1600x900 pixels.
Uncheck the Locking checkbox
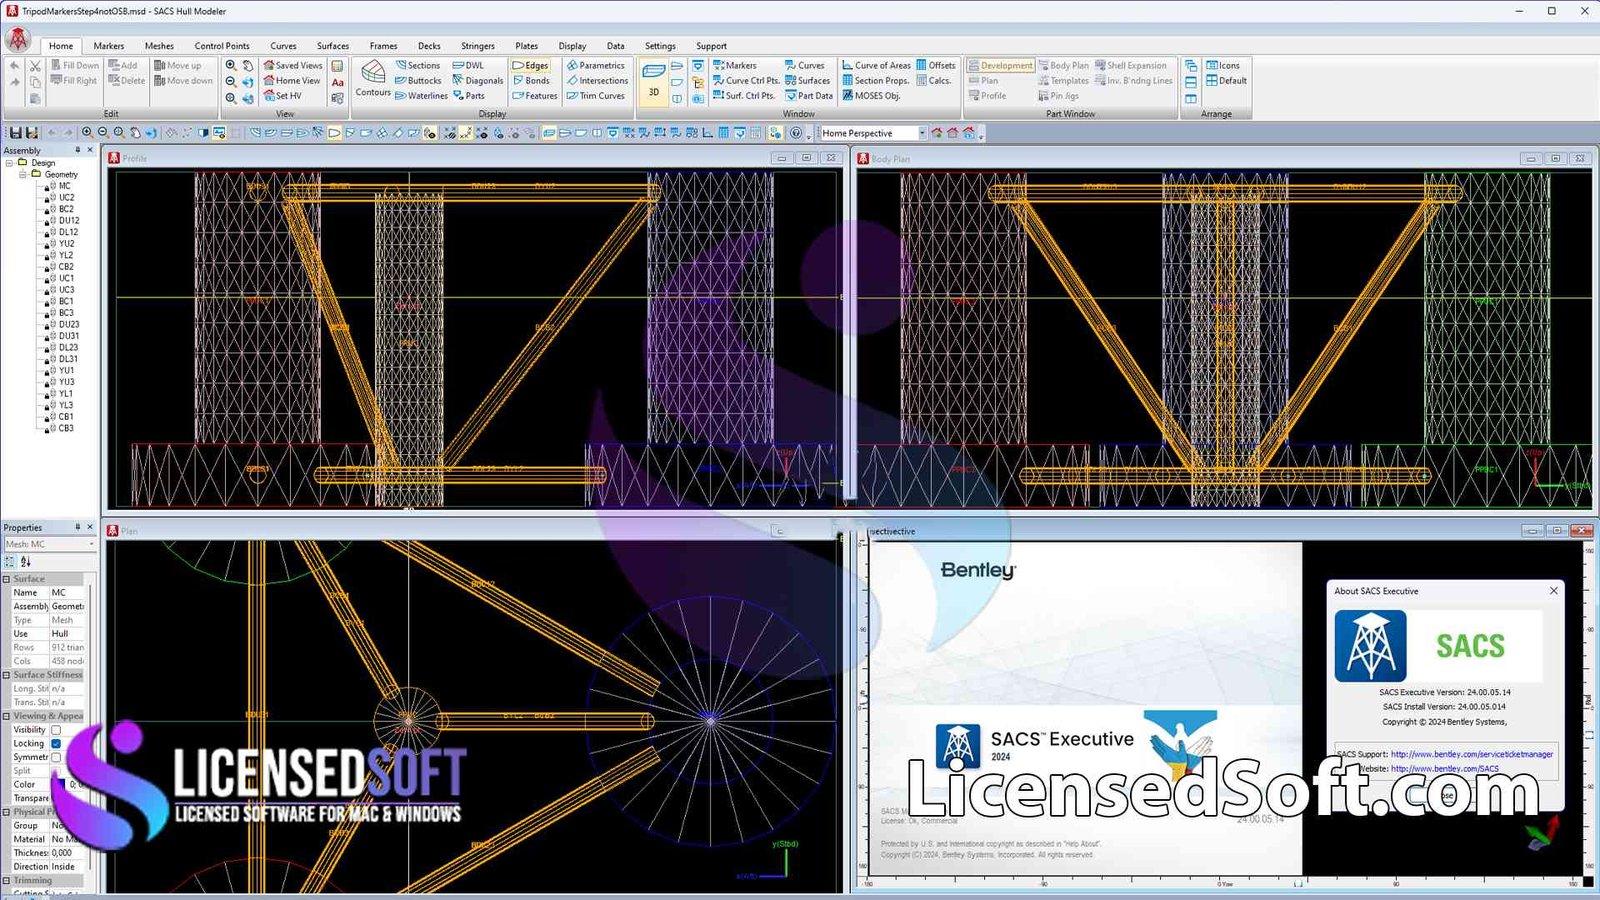click(x=56, y=744)
